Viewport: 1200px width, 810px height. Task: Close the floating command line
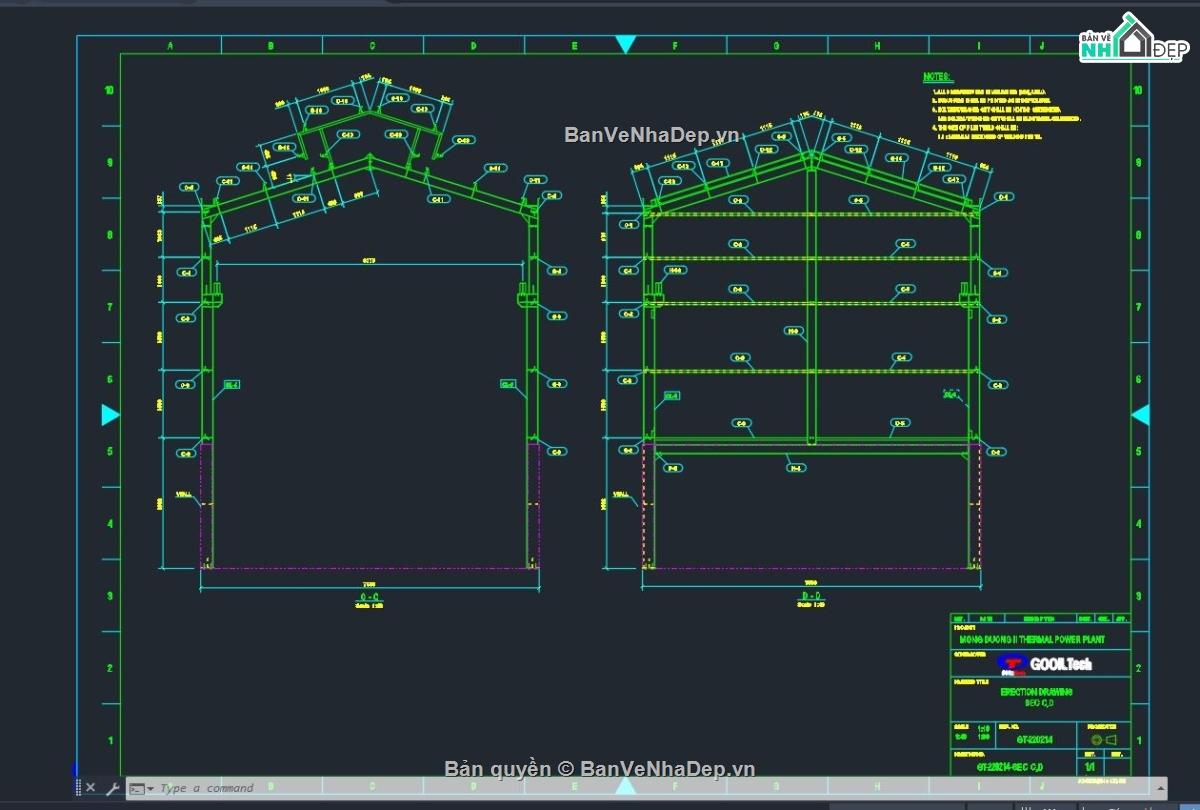(x=91, y=787)
